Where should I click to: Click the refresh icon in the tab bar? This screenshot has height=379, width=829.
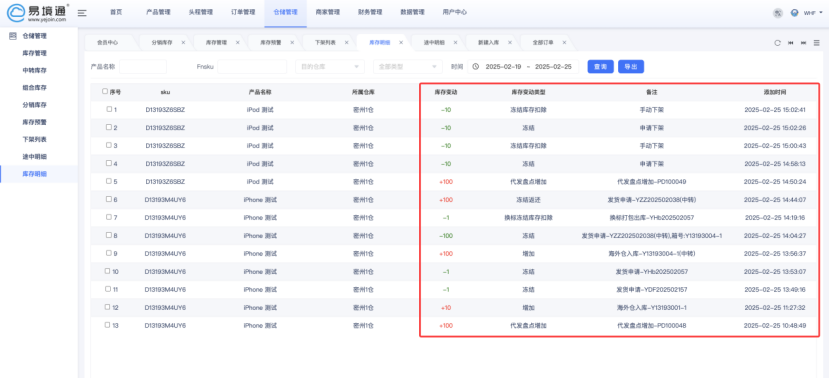tap(777, 43)
